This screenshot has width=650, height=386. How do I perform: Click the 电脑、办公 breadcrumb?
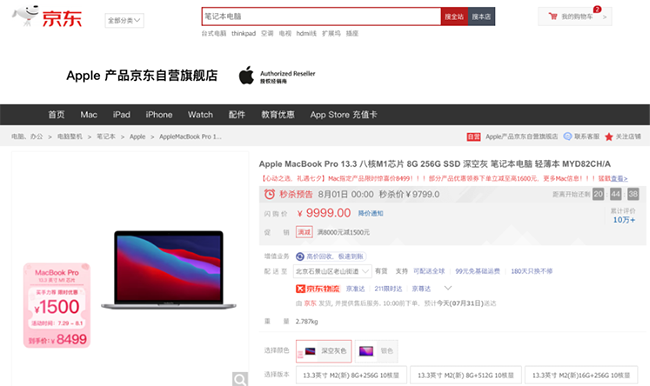click(27, 136)
